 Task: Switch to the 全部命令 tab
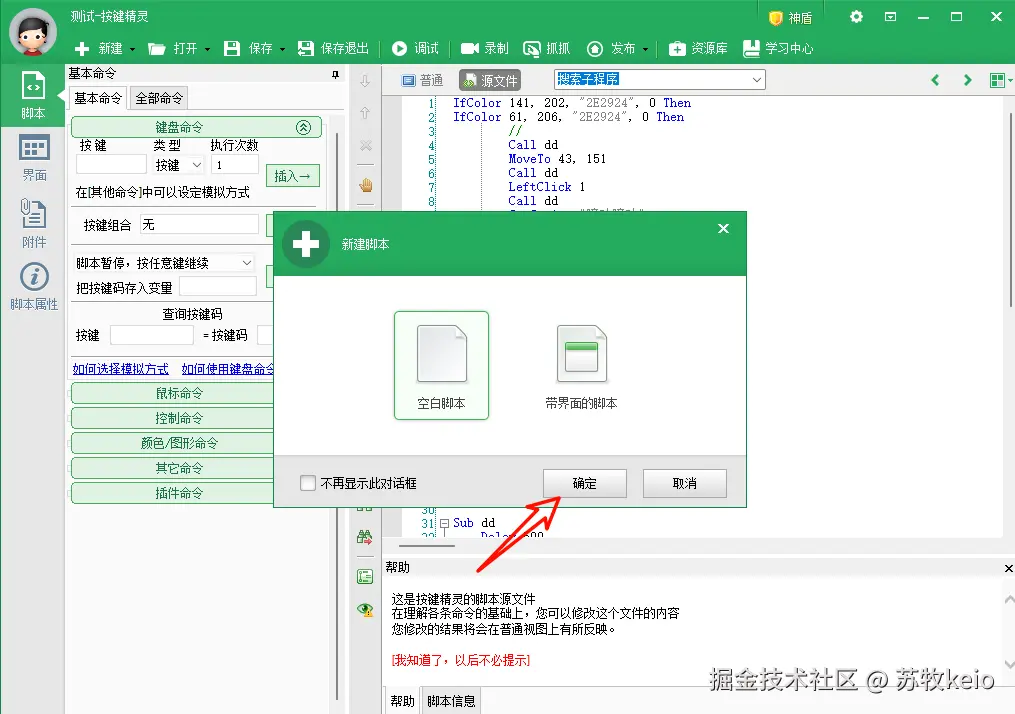pyautogui.click(x=159, y=98)
